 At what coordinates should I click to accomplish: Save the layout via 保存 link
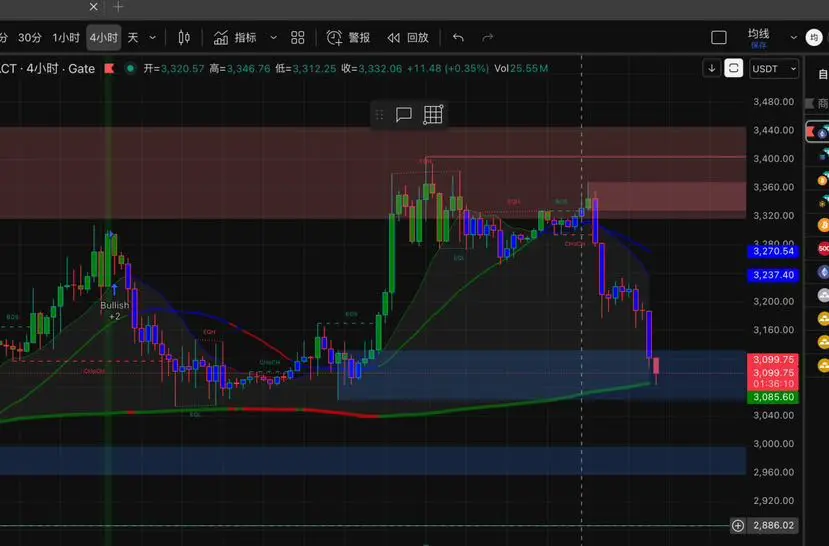(x=758, y=45)
